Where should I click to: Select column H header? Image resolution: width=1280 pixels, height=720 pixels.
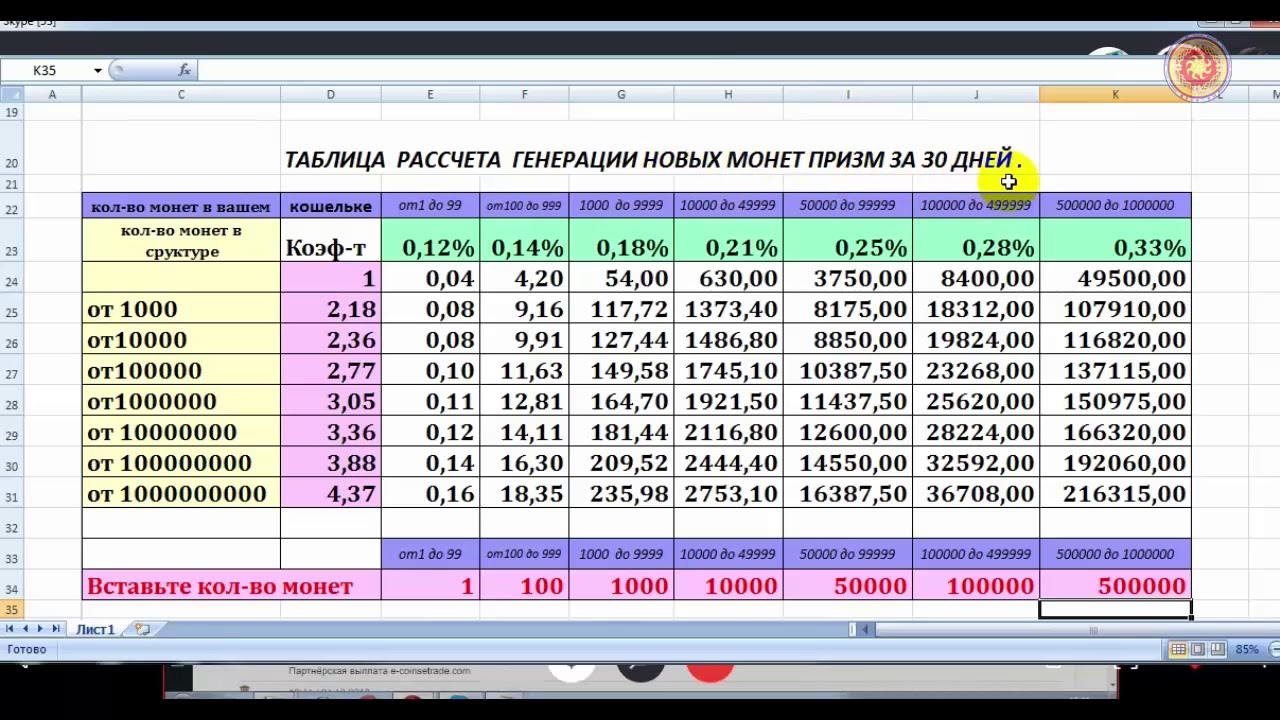click(728, 94)
